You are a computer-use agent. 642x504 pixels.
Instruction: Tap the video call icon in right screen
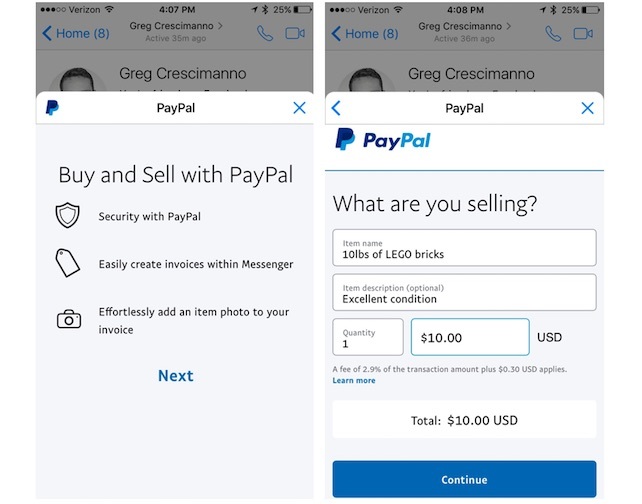click(x=584, y=33)
